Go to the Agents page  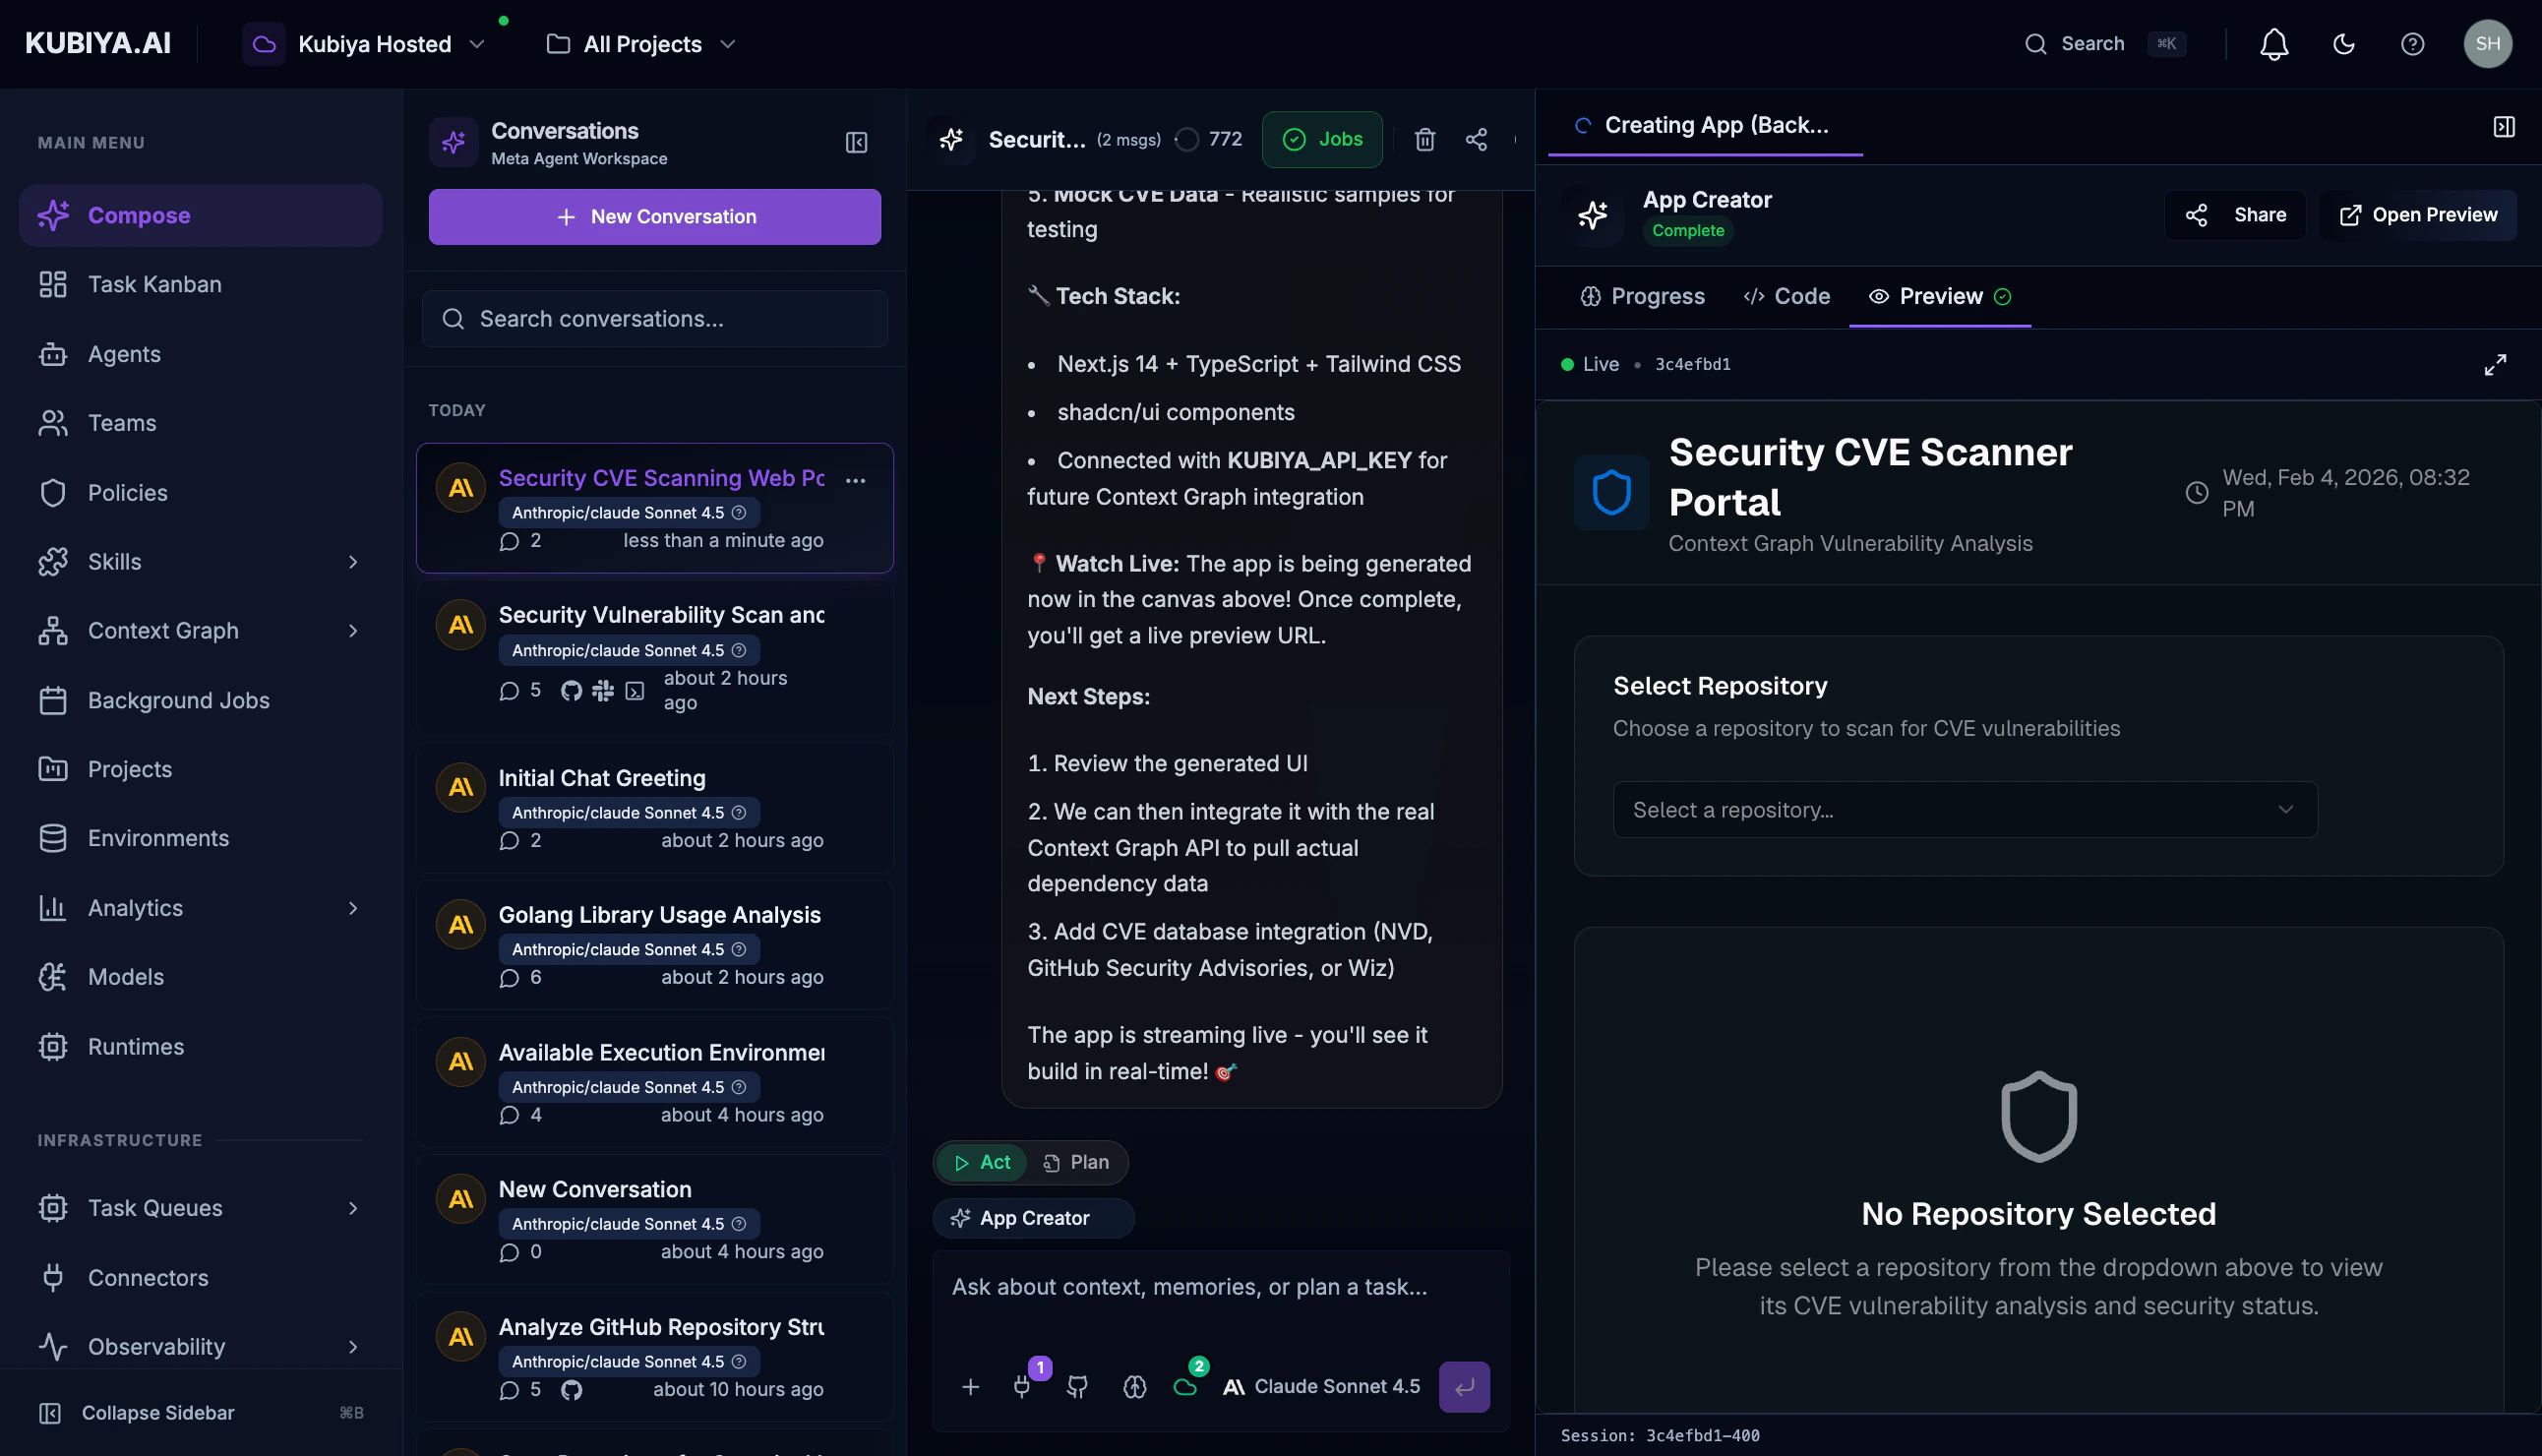click(x=200, y=354)
